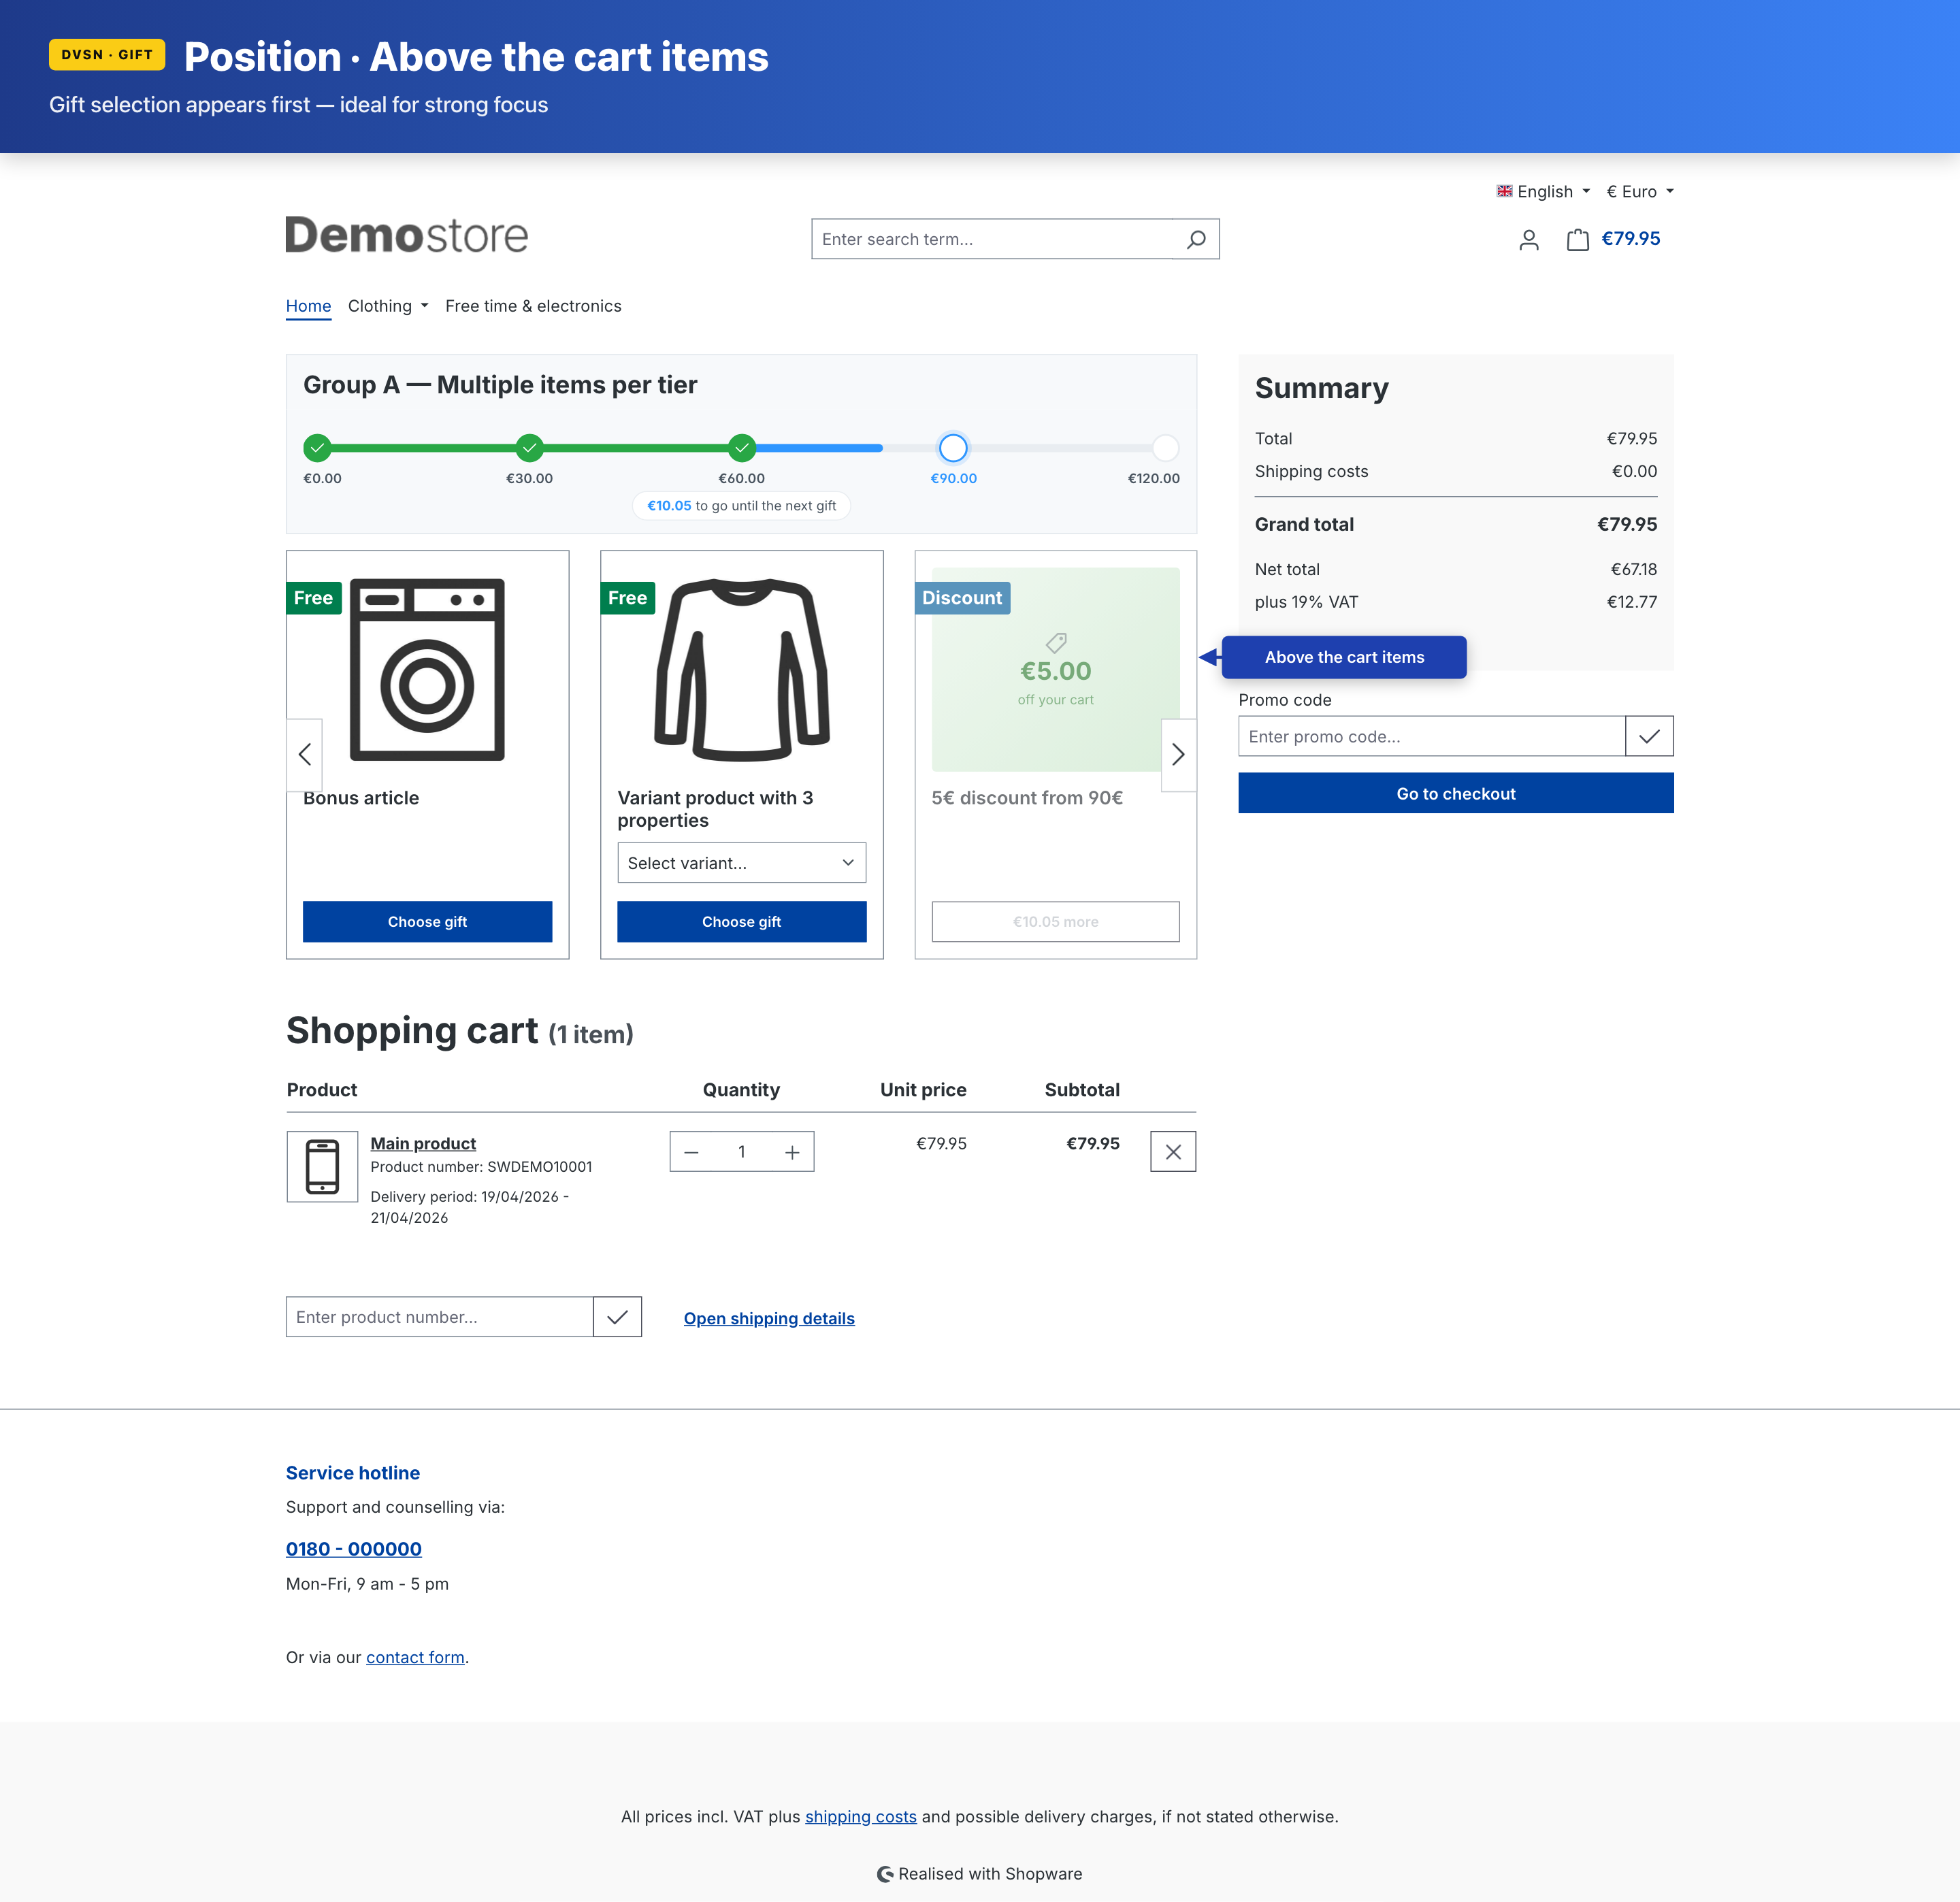Open shipping details link

768,1318
